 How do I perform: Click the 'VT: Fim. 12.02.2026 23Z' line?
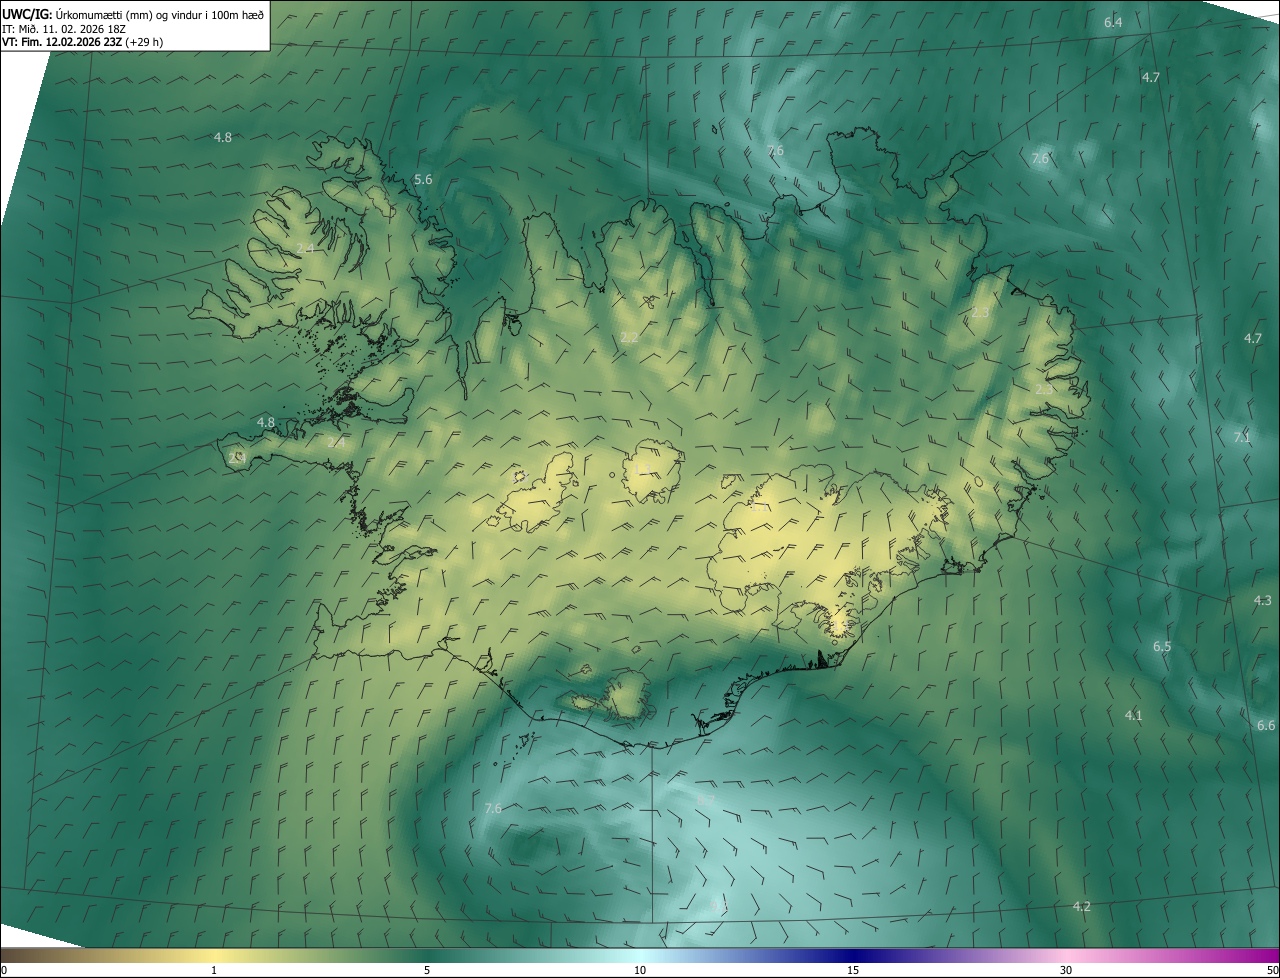(x=83, y=43)
